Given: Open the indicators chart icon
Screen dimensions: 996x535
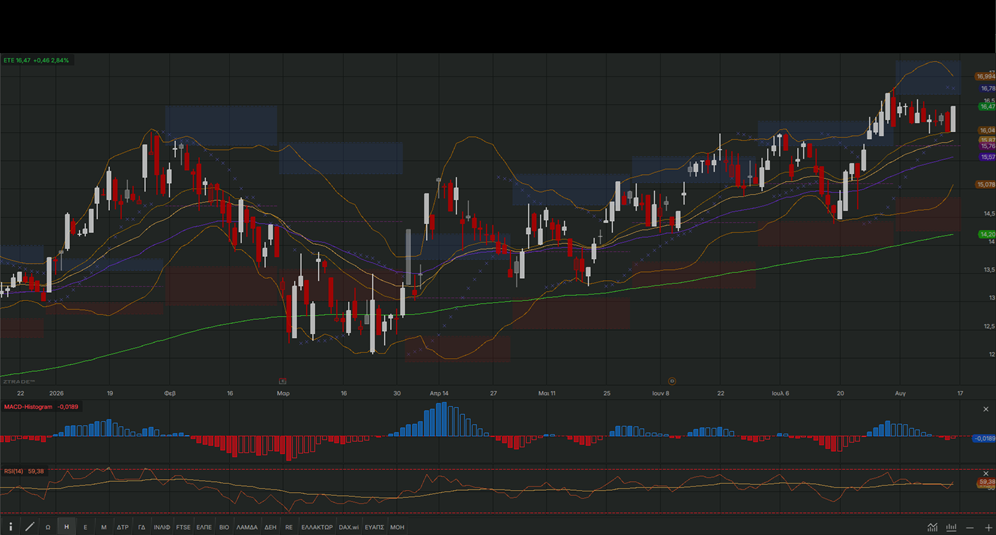Looking at the screenshot, I should [932, 527].
